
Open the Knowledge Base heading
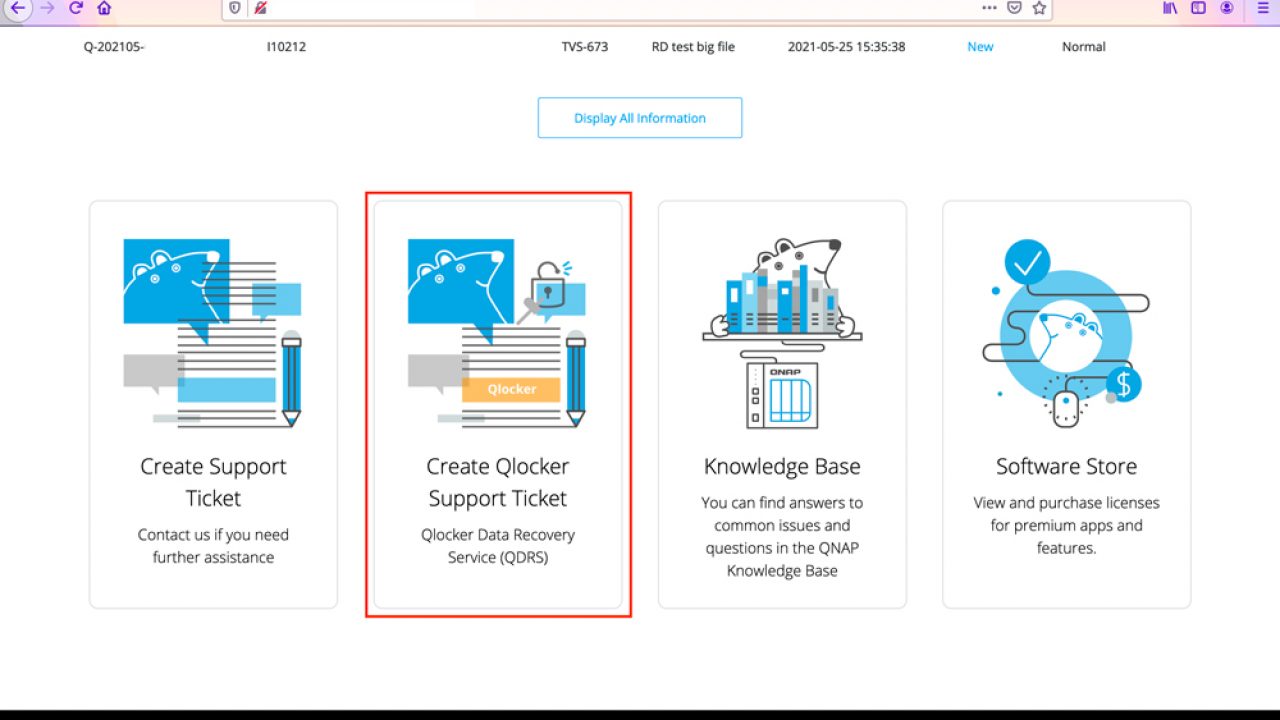pos(782,467)
